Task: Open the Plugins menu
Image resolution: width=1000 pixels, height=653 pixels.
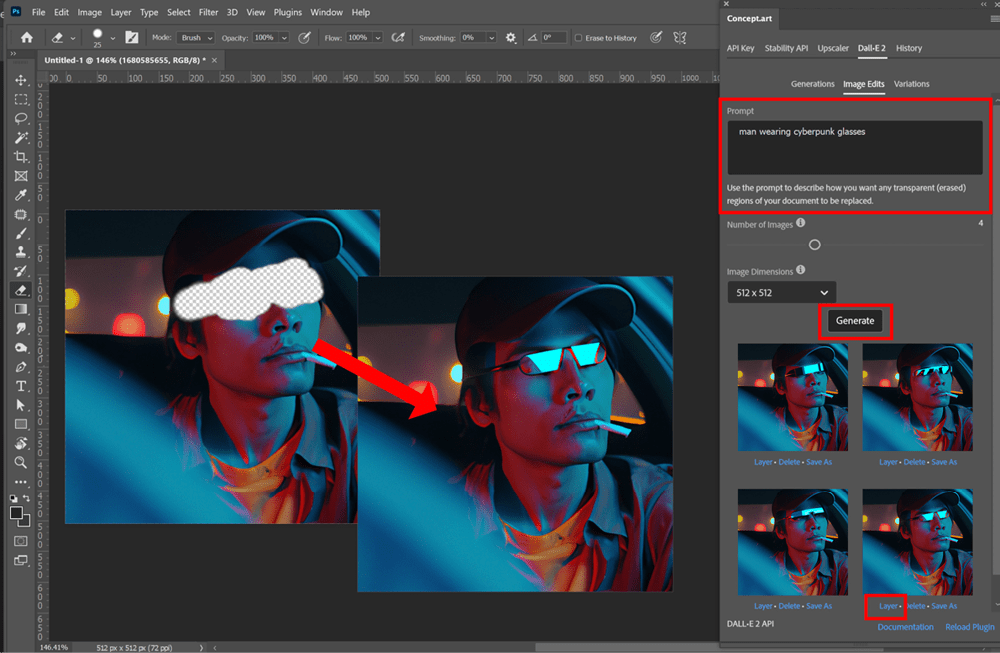Action: 288,12
